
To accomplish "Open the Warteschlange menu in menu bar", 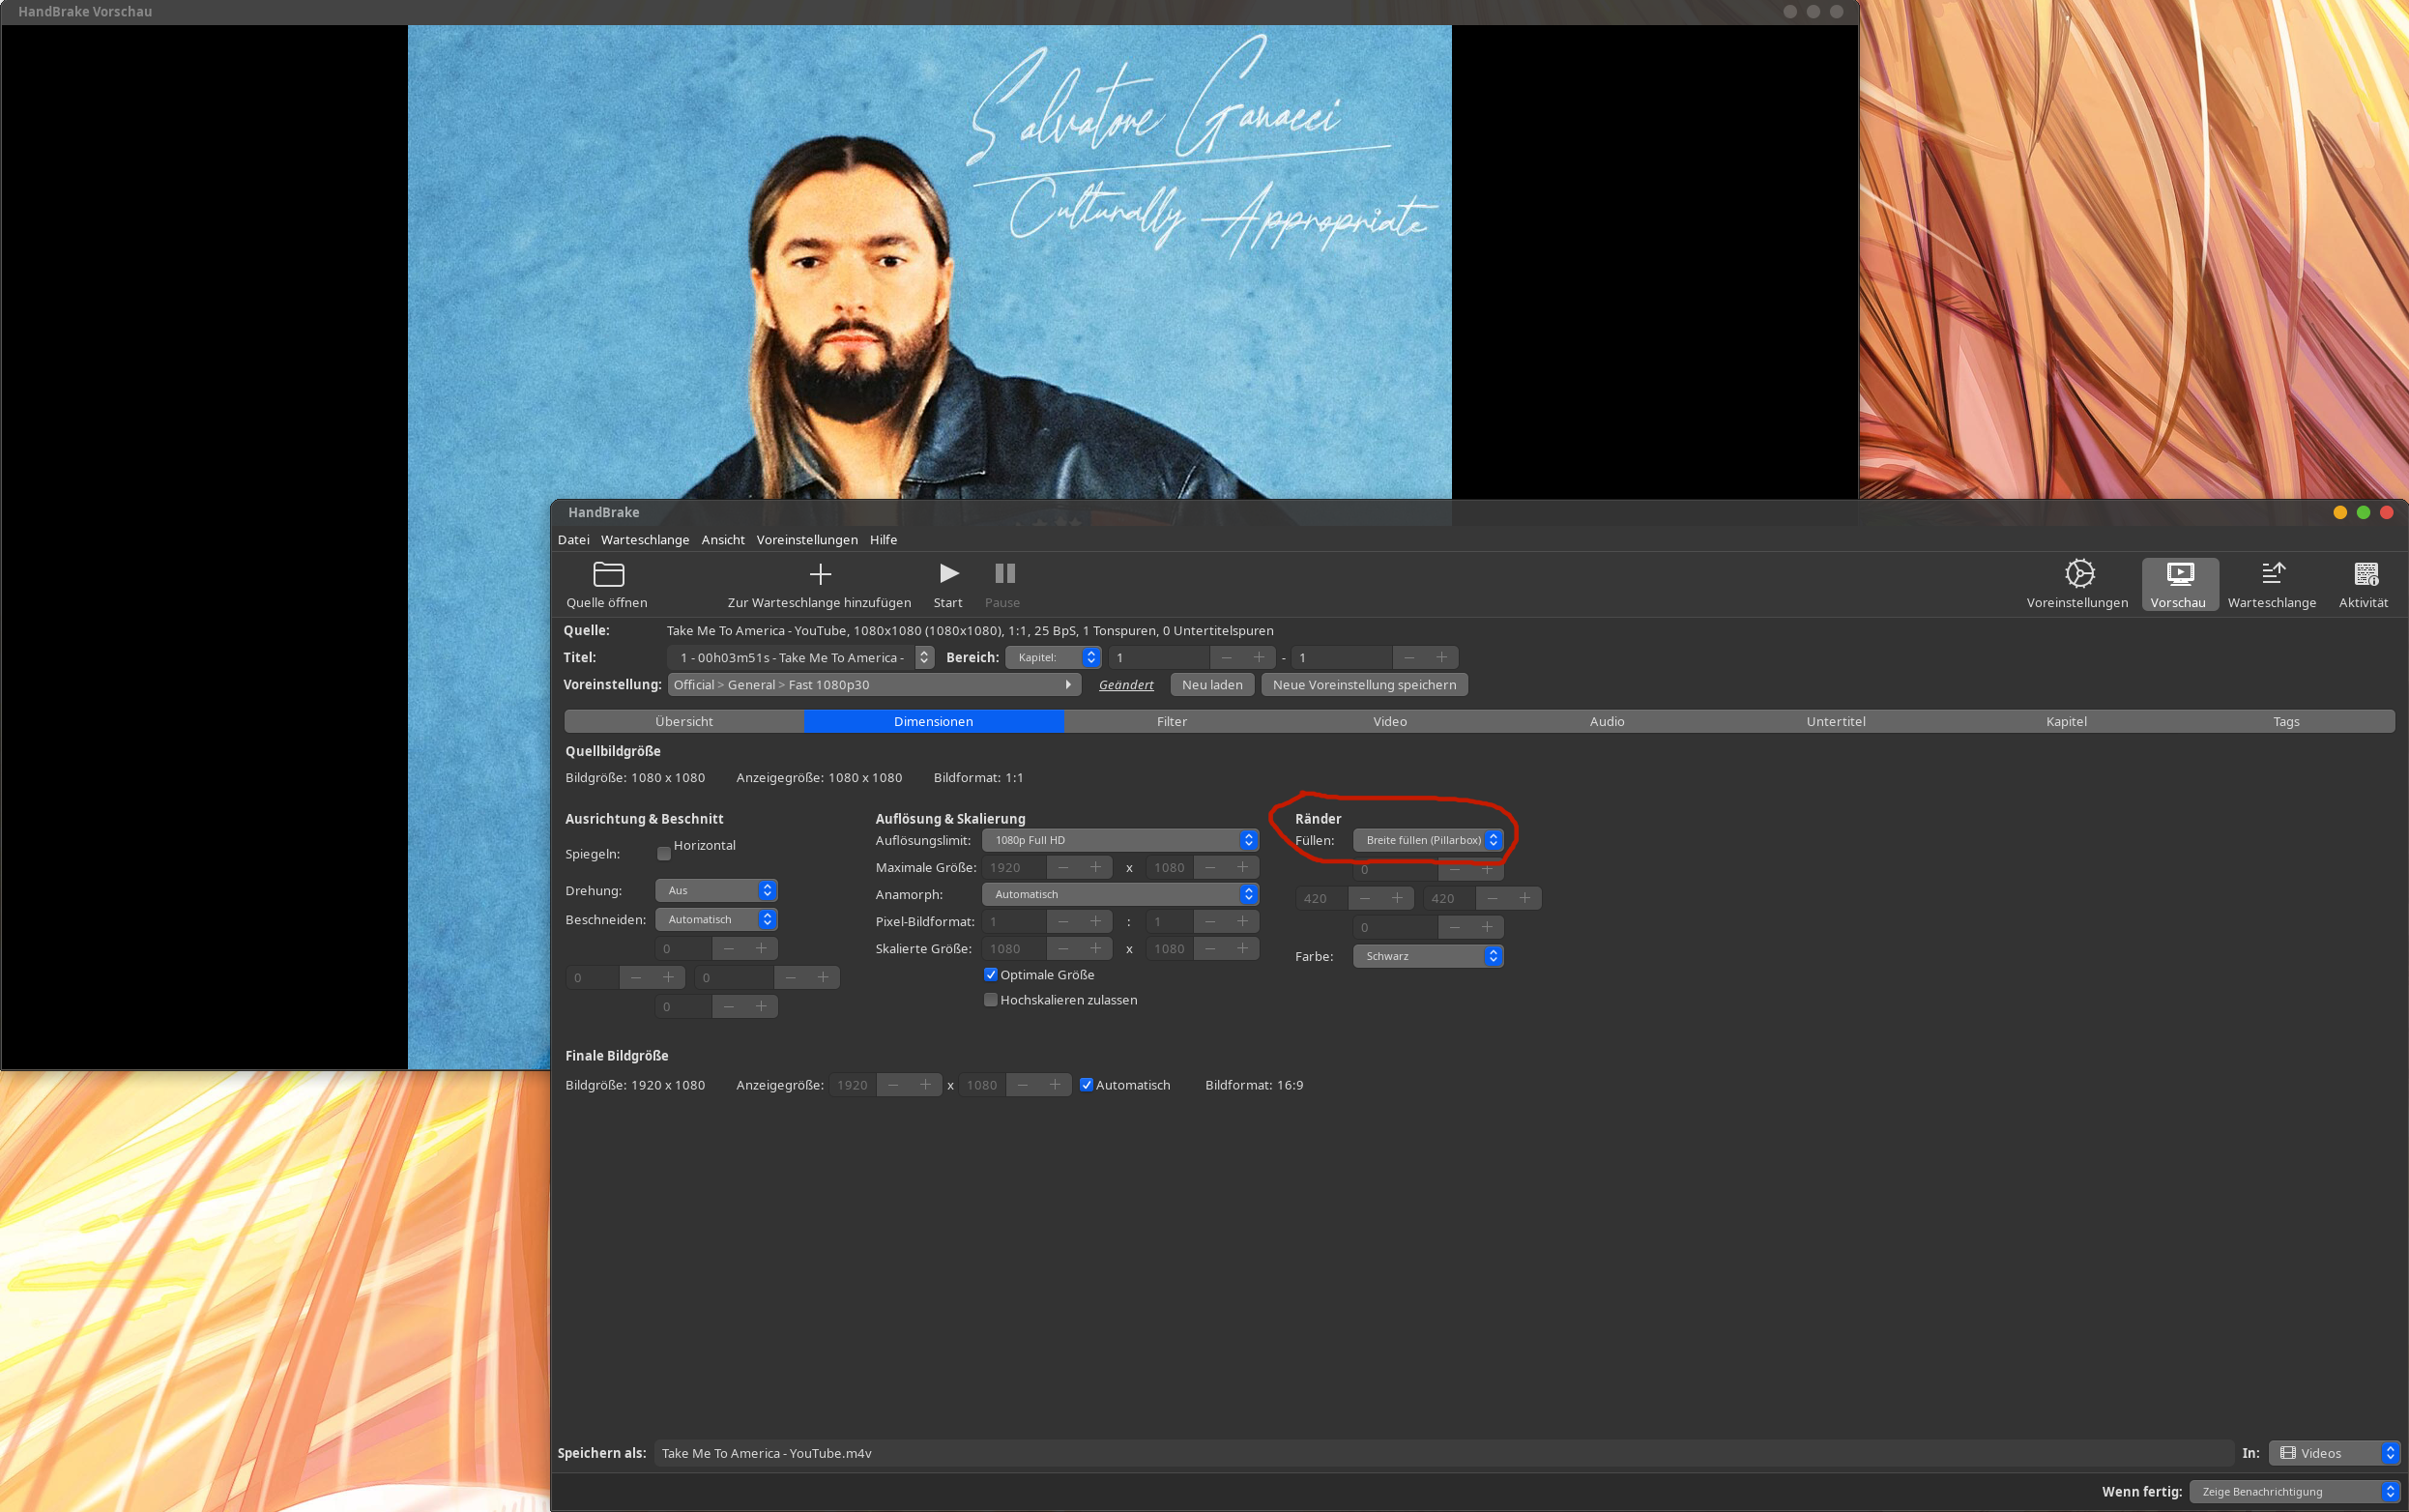I will click(645, 540).
